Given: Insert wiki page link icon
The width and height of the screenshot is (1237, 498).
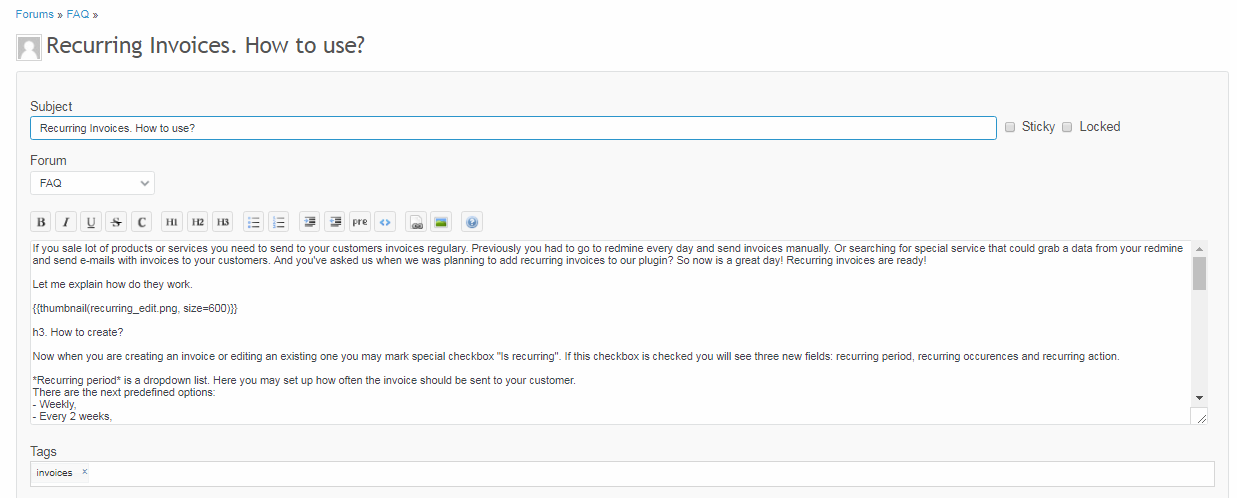Looking at the screenshot, I should [x=416, y=222].
